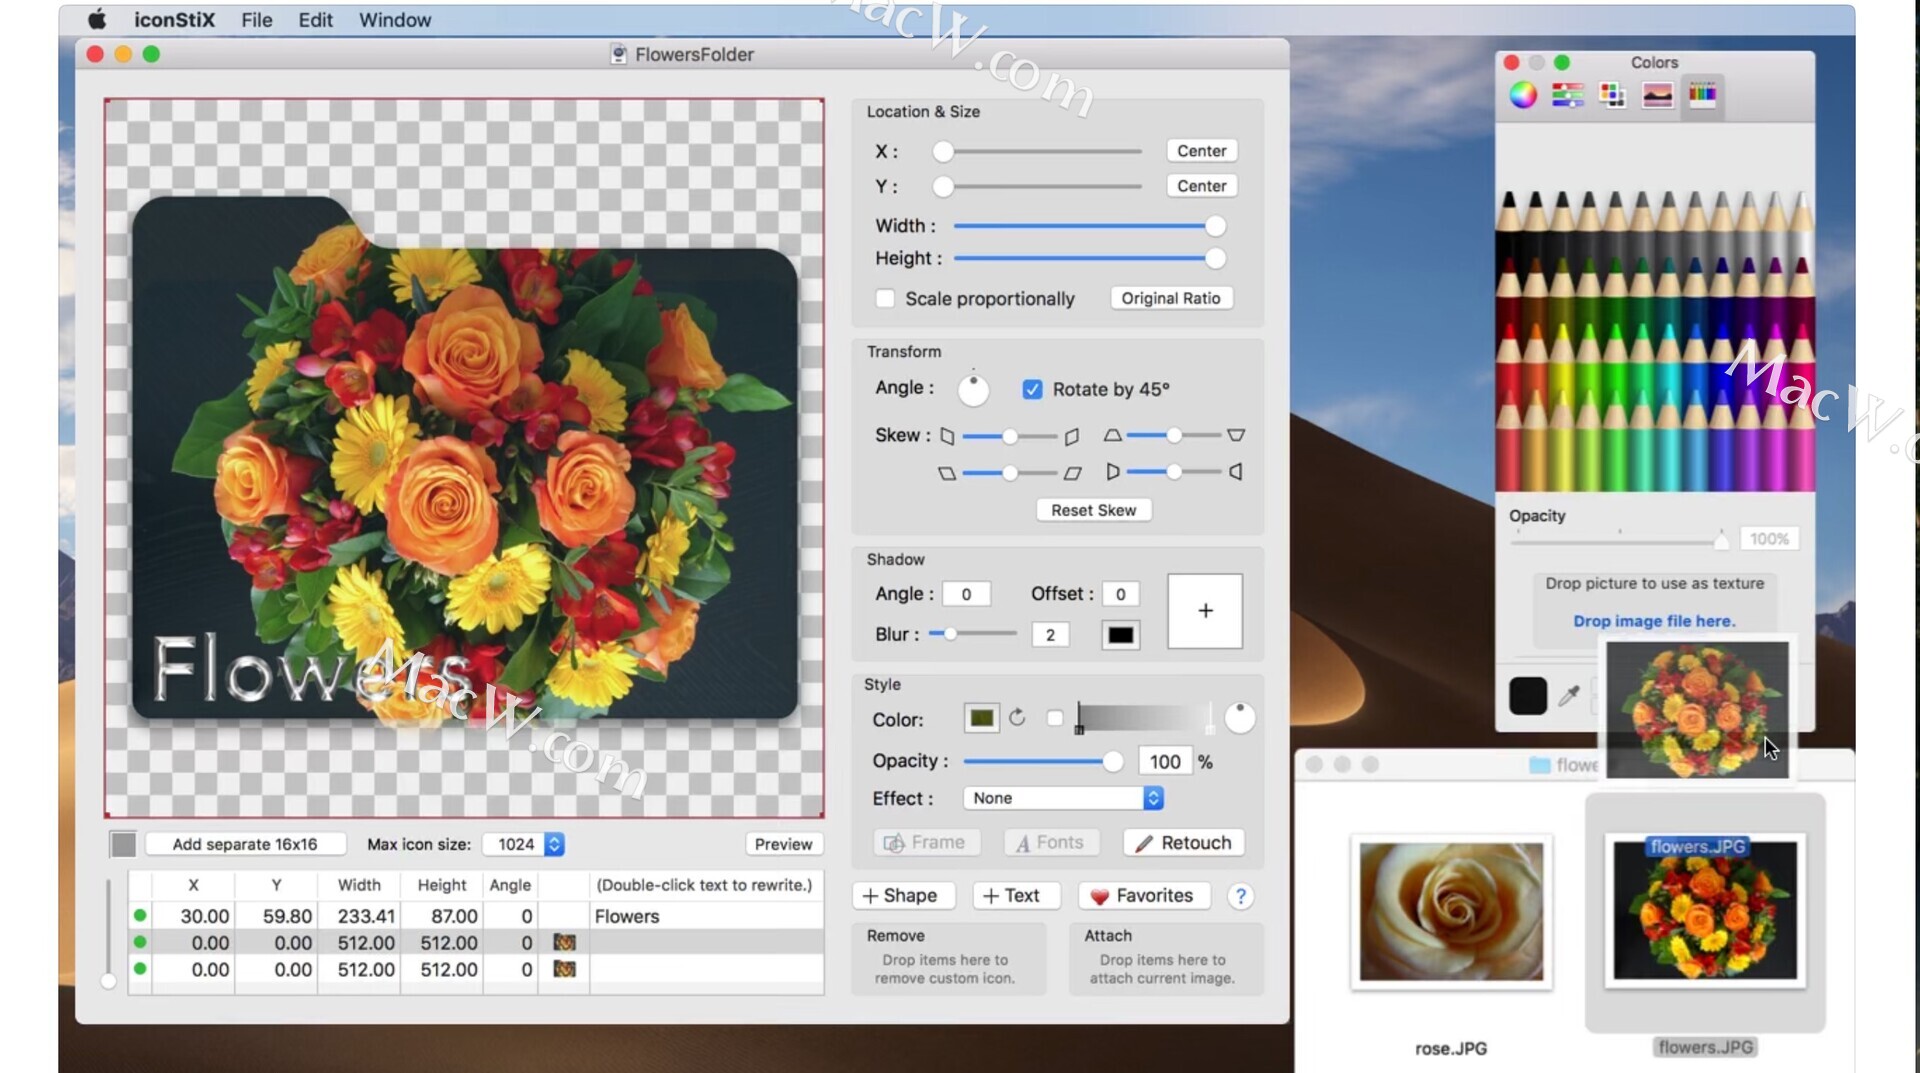Open help with the question mark button
Screen dimensions: 1920x1073
tap(1240, 896)
